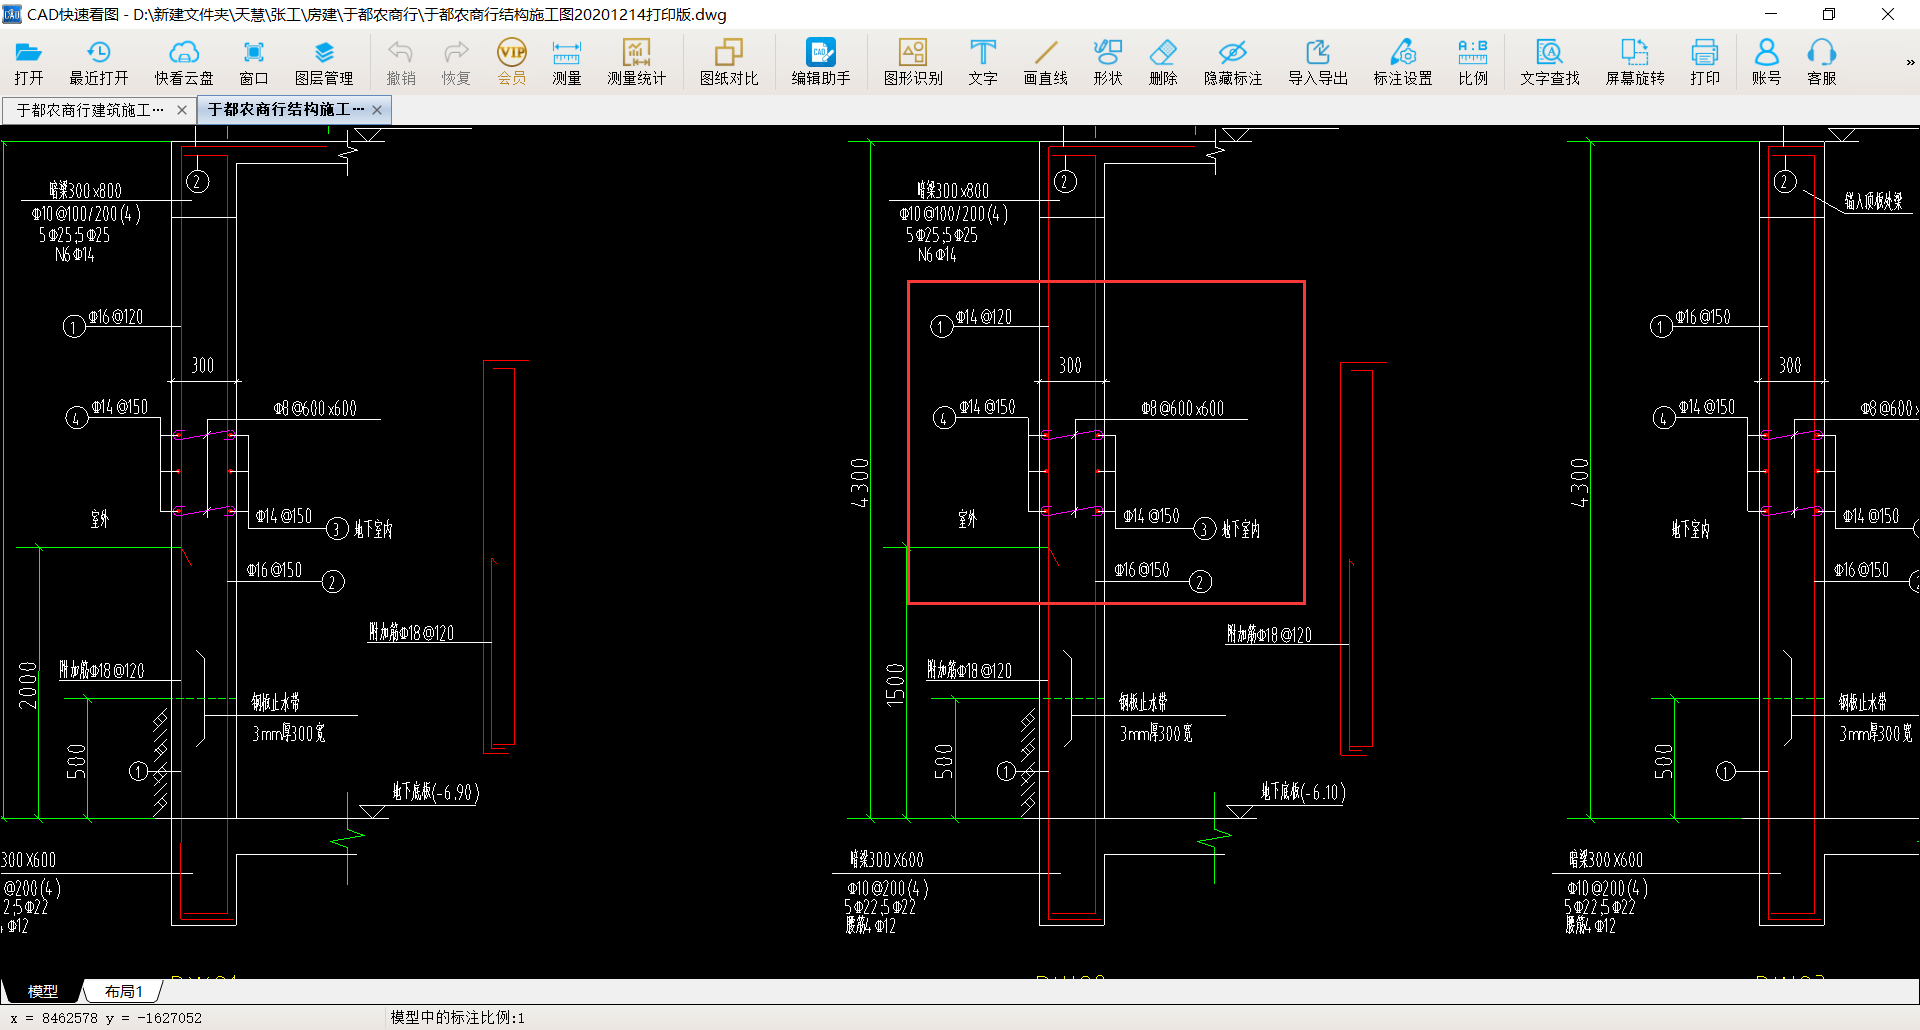The height and width of the screenshot is (1030, 1920).
Task: Open 测量统计 measurement statistics
Action: pos(637,63)
